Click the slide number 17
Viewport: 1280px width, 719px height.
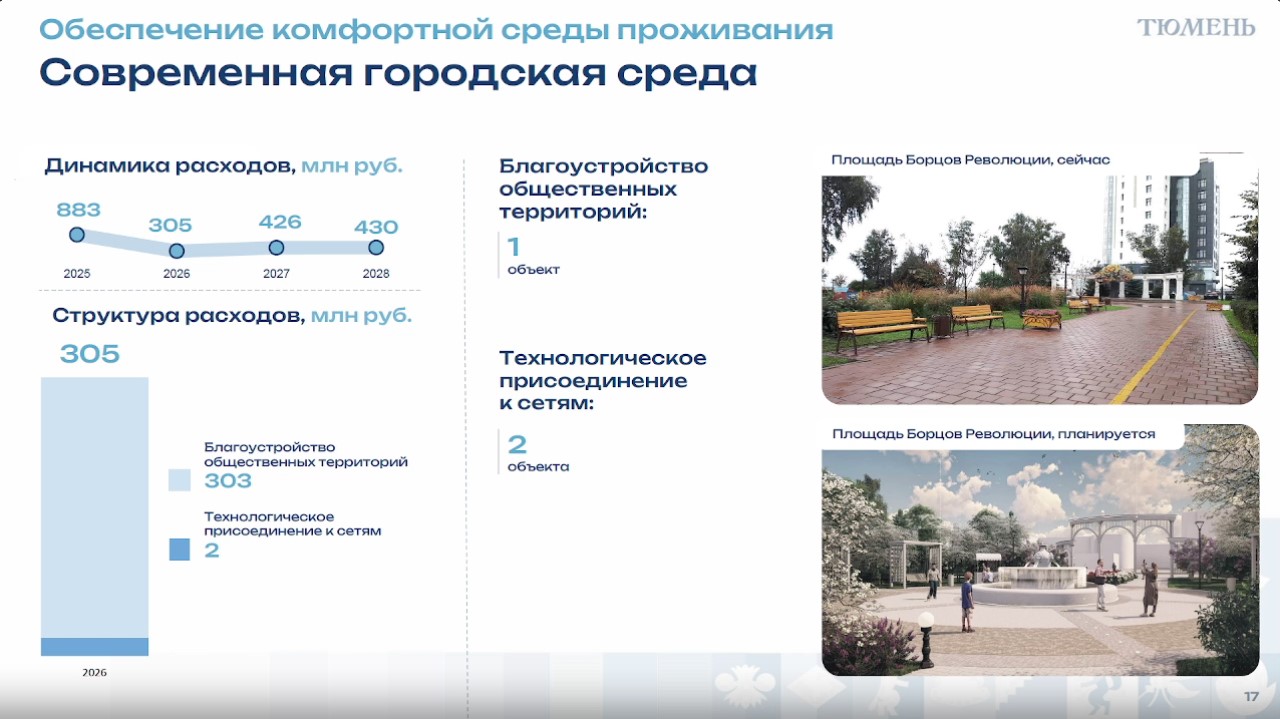pyautogui.click(x=1250, y=697)
